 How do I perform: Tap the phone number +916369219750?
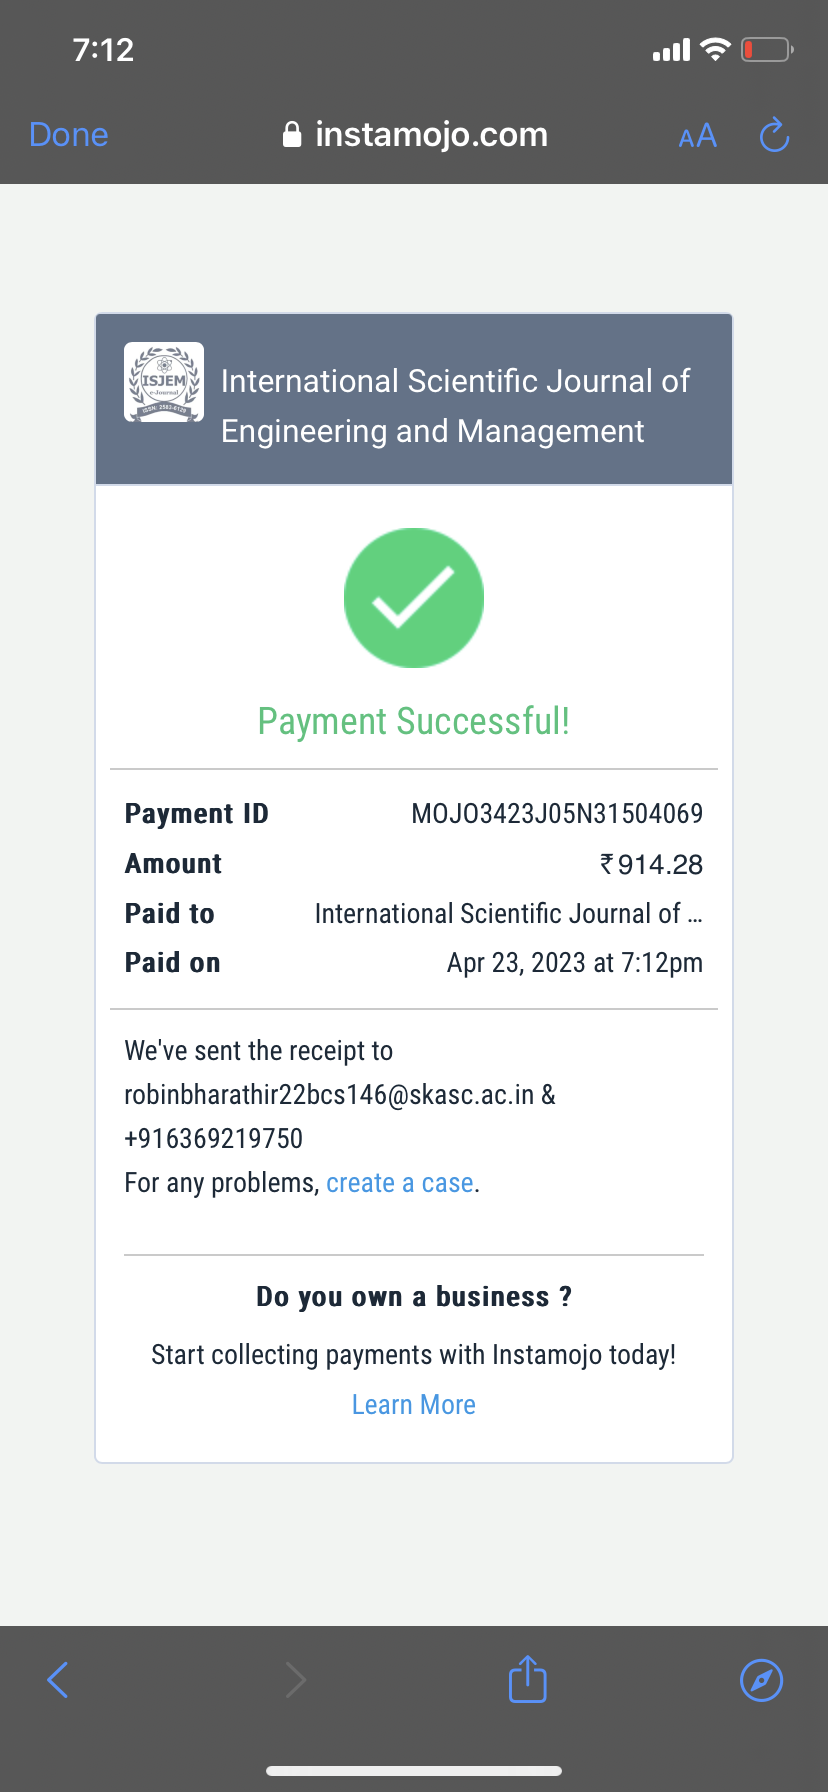[x=213, y=1139]
